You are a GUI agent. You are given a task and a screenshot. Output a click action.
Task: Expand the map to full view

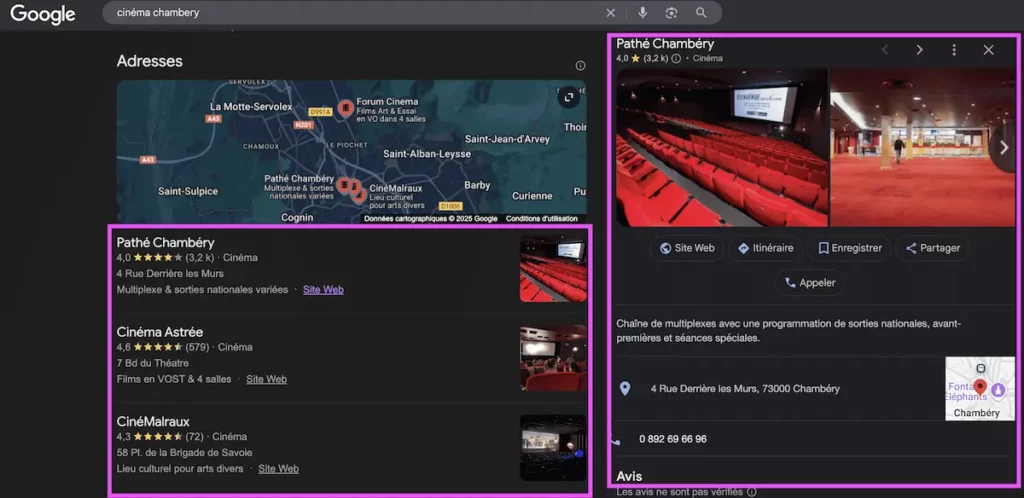569,97
